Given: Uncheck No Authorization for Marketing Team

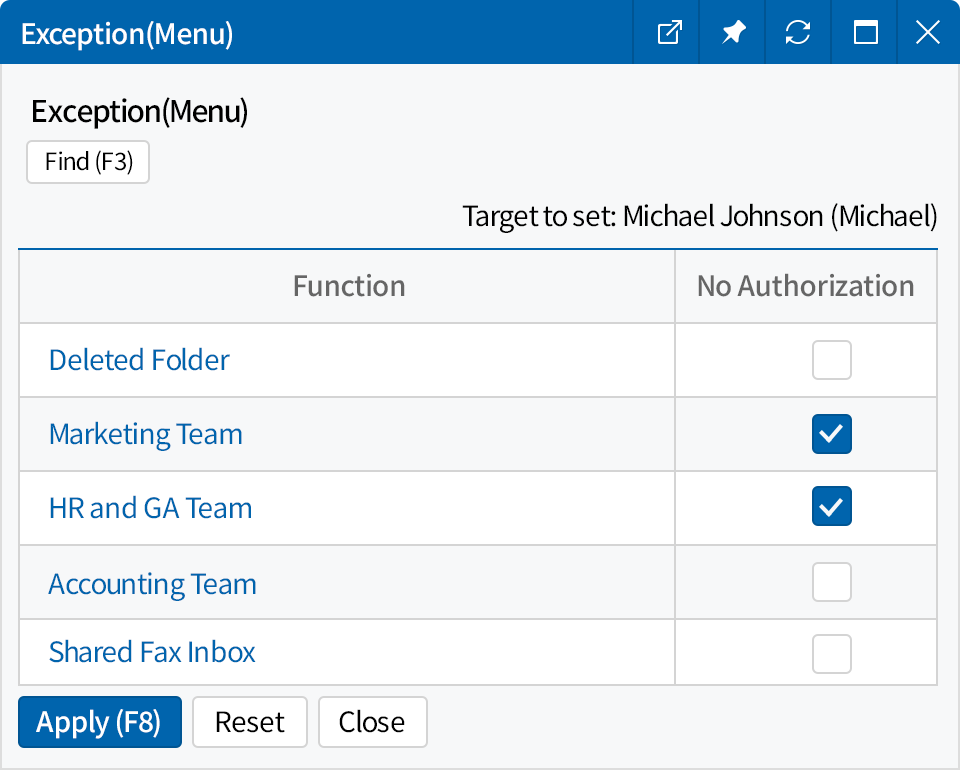Looking at the screenshot, I should (831, 434).
